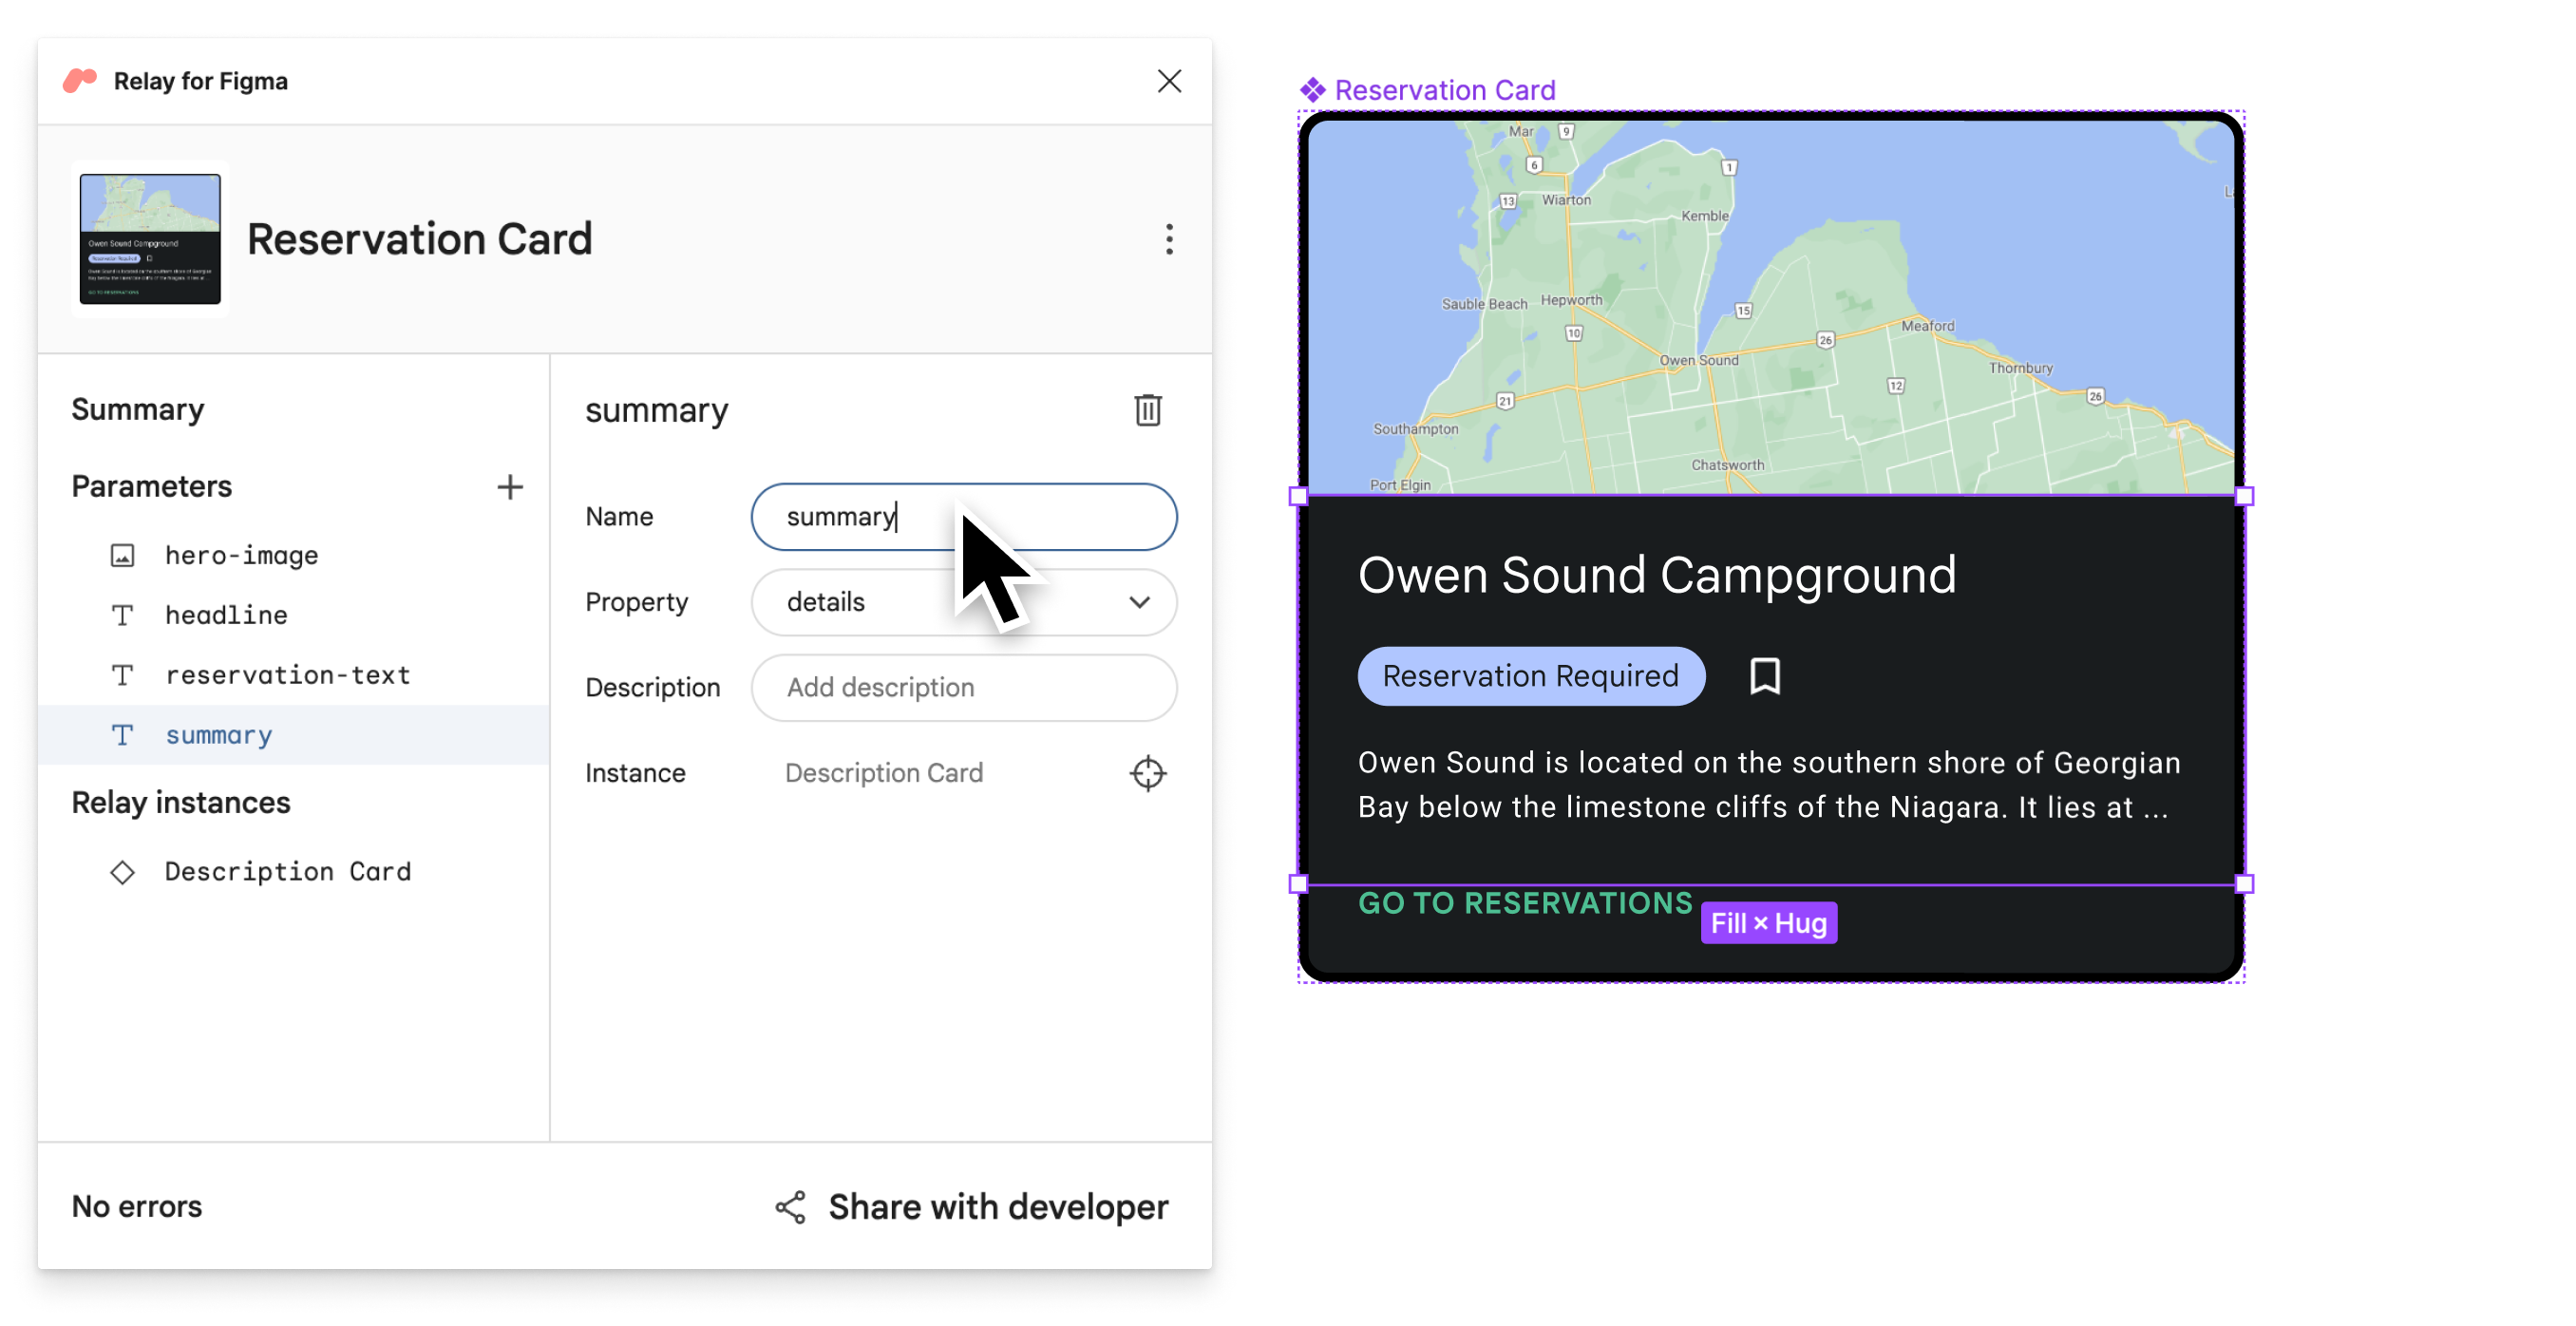Click the bookmark icon on Reservation Card
The image size is (2576, 1326).
tap(1763, 676)
